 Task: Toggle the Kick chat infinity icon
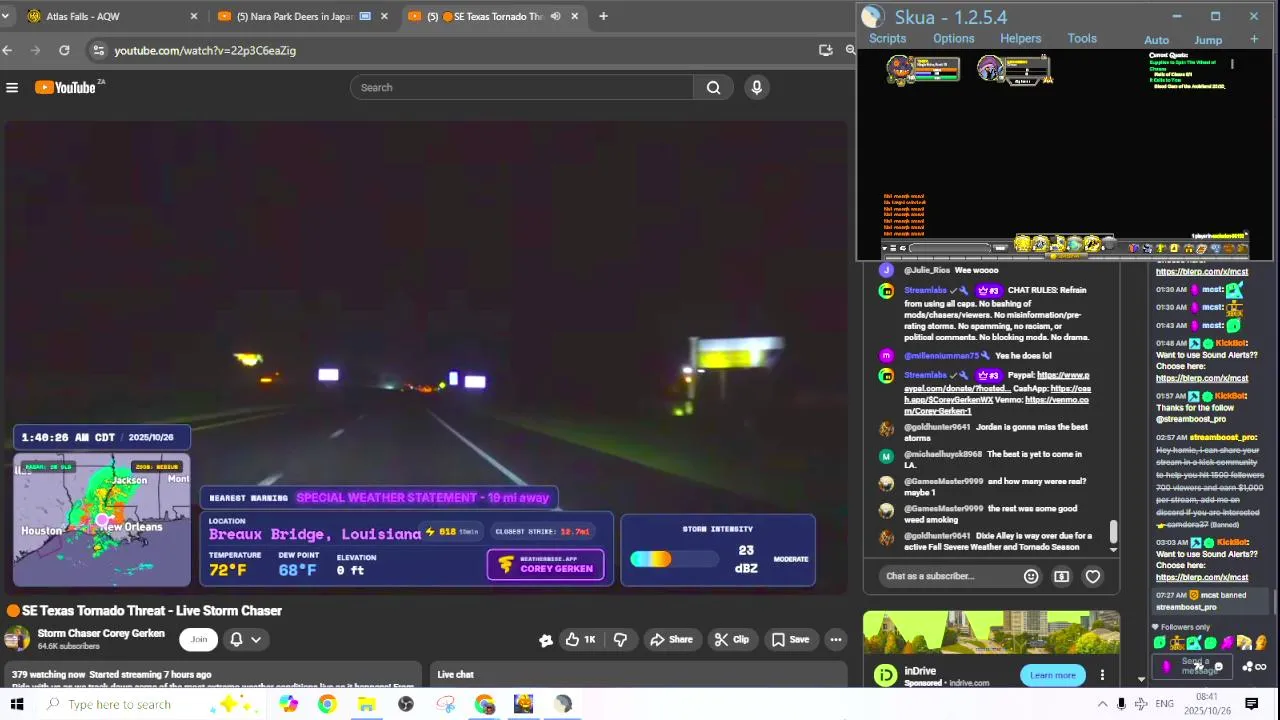tap(1260, 667)
